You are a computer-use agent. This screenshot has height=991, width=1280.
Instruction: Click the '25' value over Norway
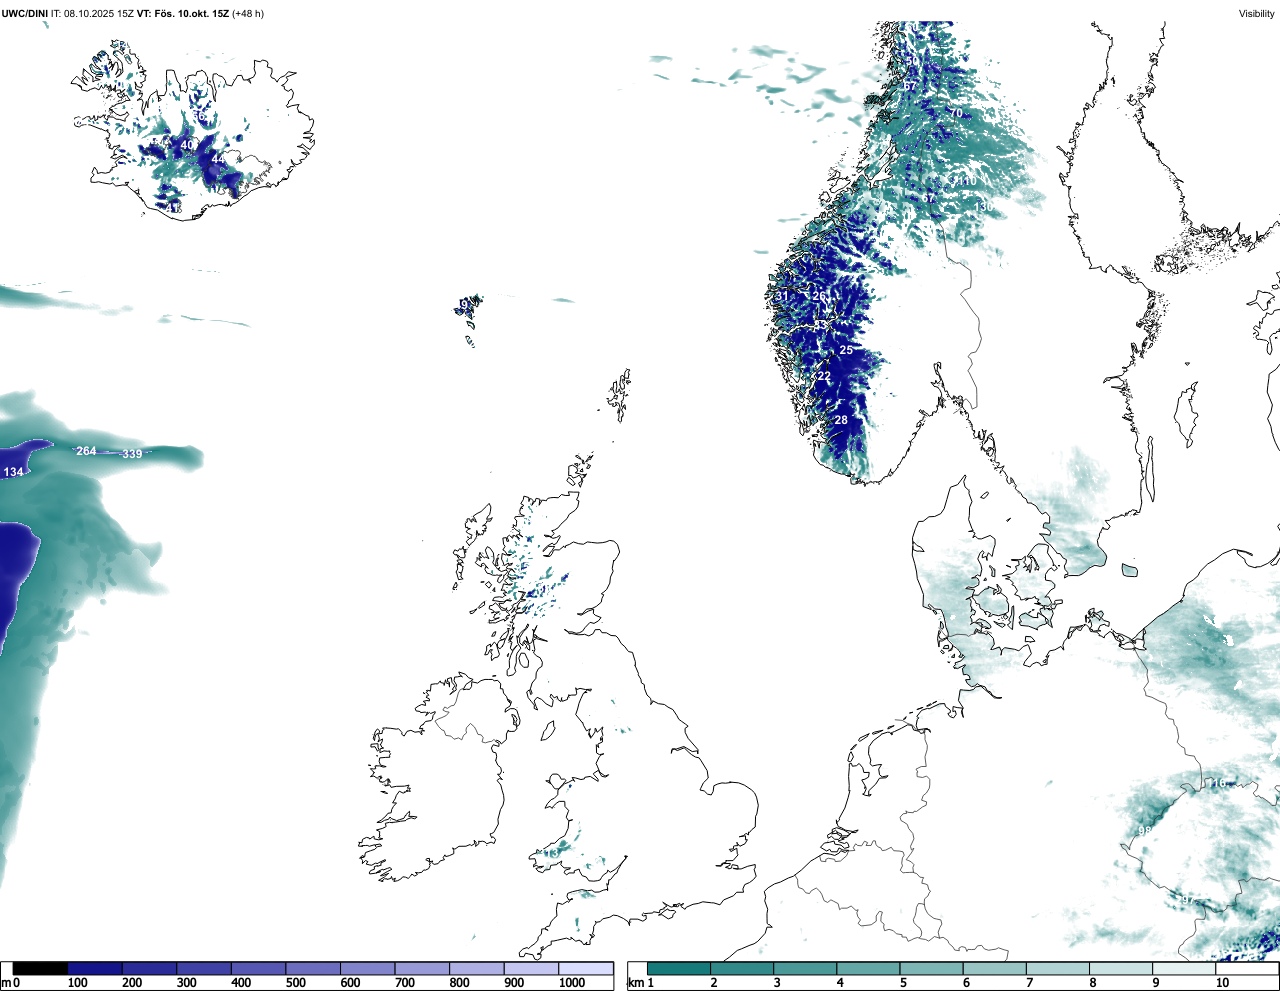[x=846, y=350]
